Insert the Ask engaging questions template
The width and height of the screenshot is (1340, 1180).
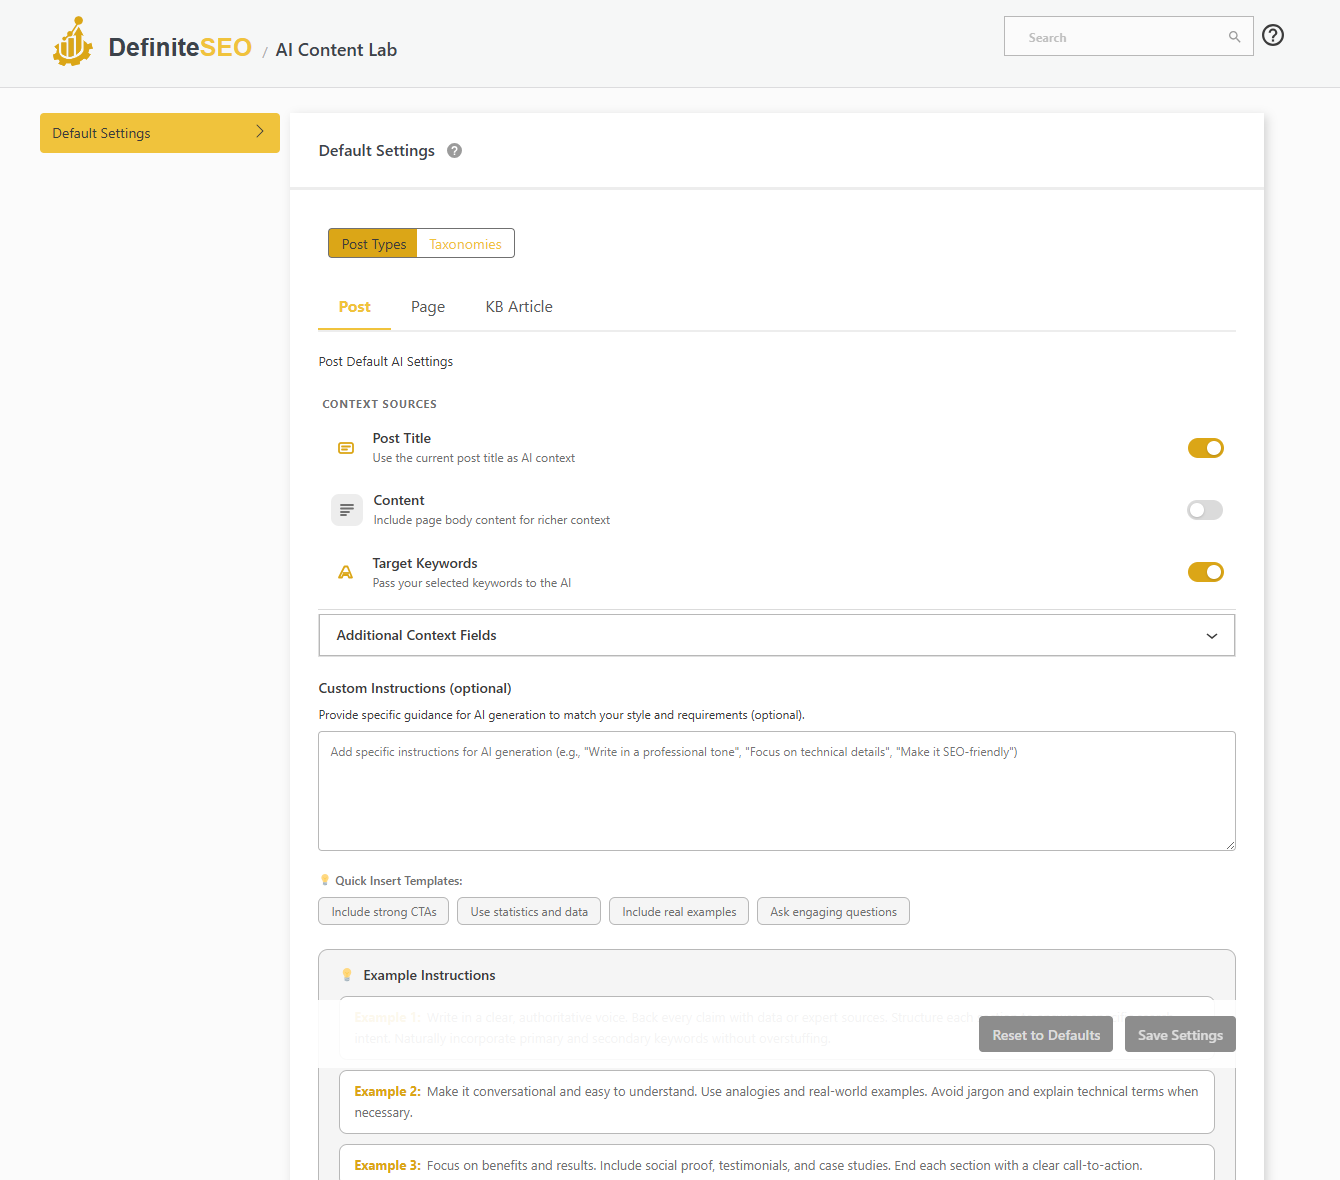pos(833,911)
